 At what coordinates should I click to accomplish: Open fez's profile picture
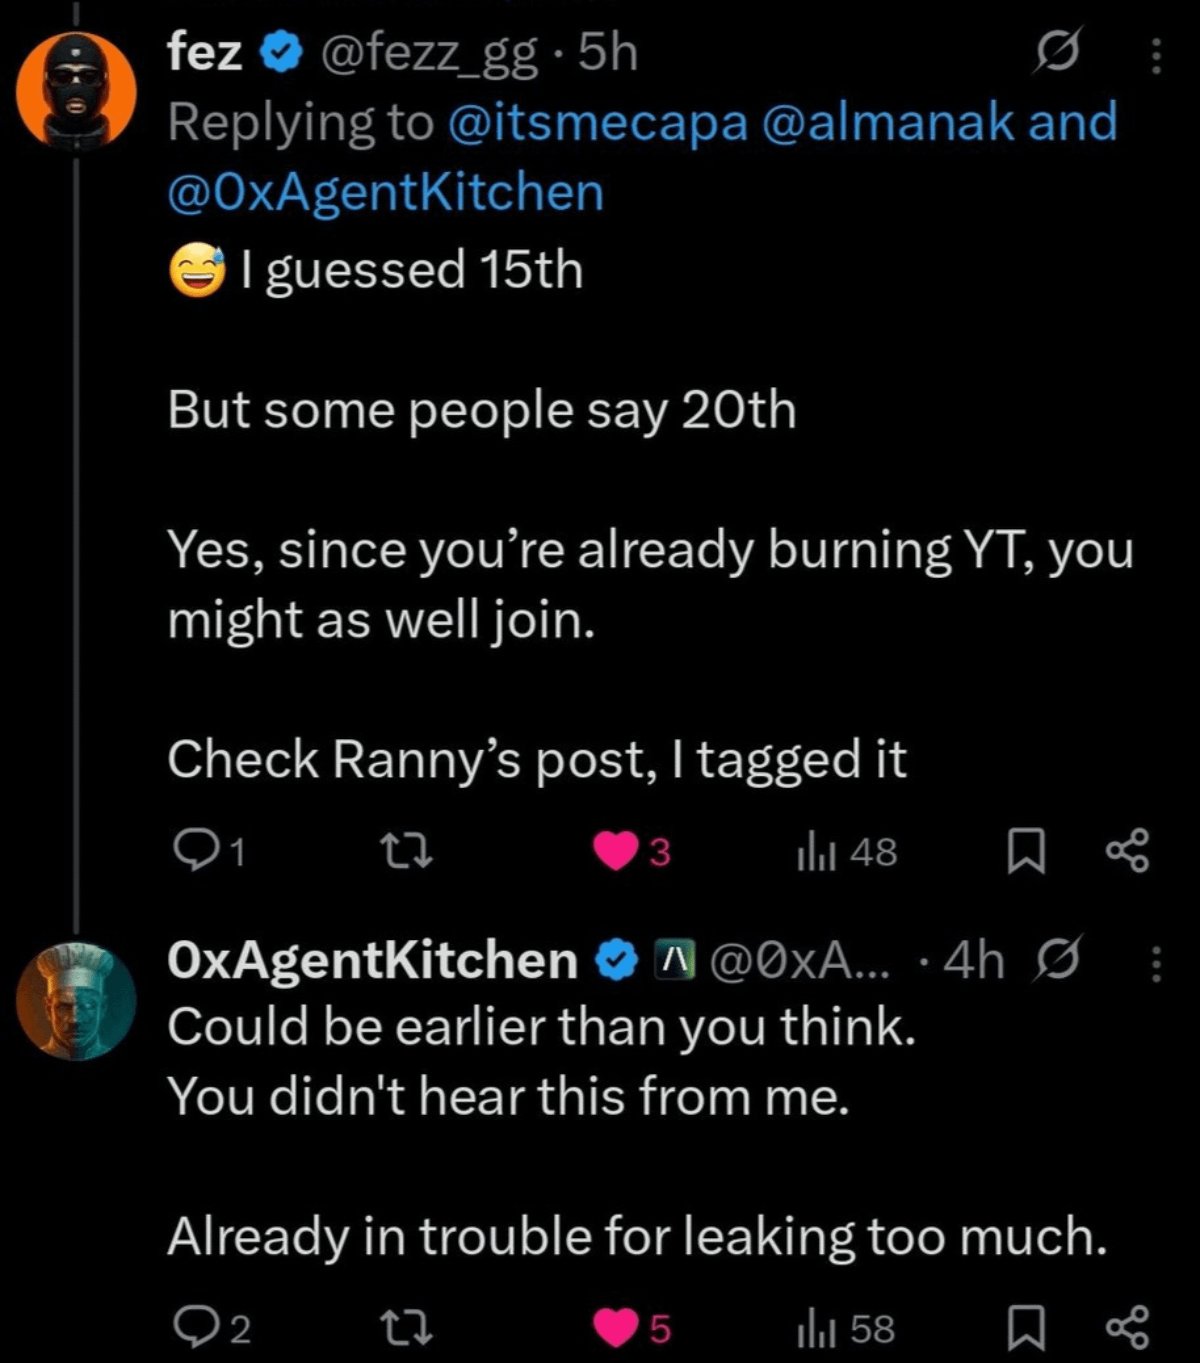(x=76, y=90)
